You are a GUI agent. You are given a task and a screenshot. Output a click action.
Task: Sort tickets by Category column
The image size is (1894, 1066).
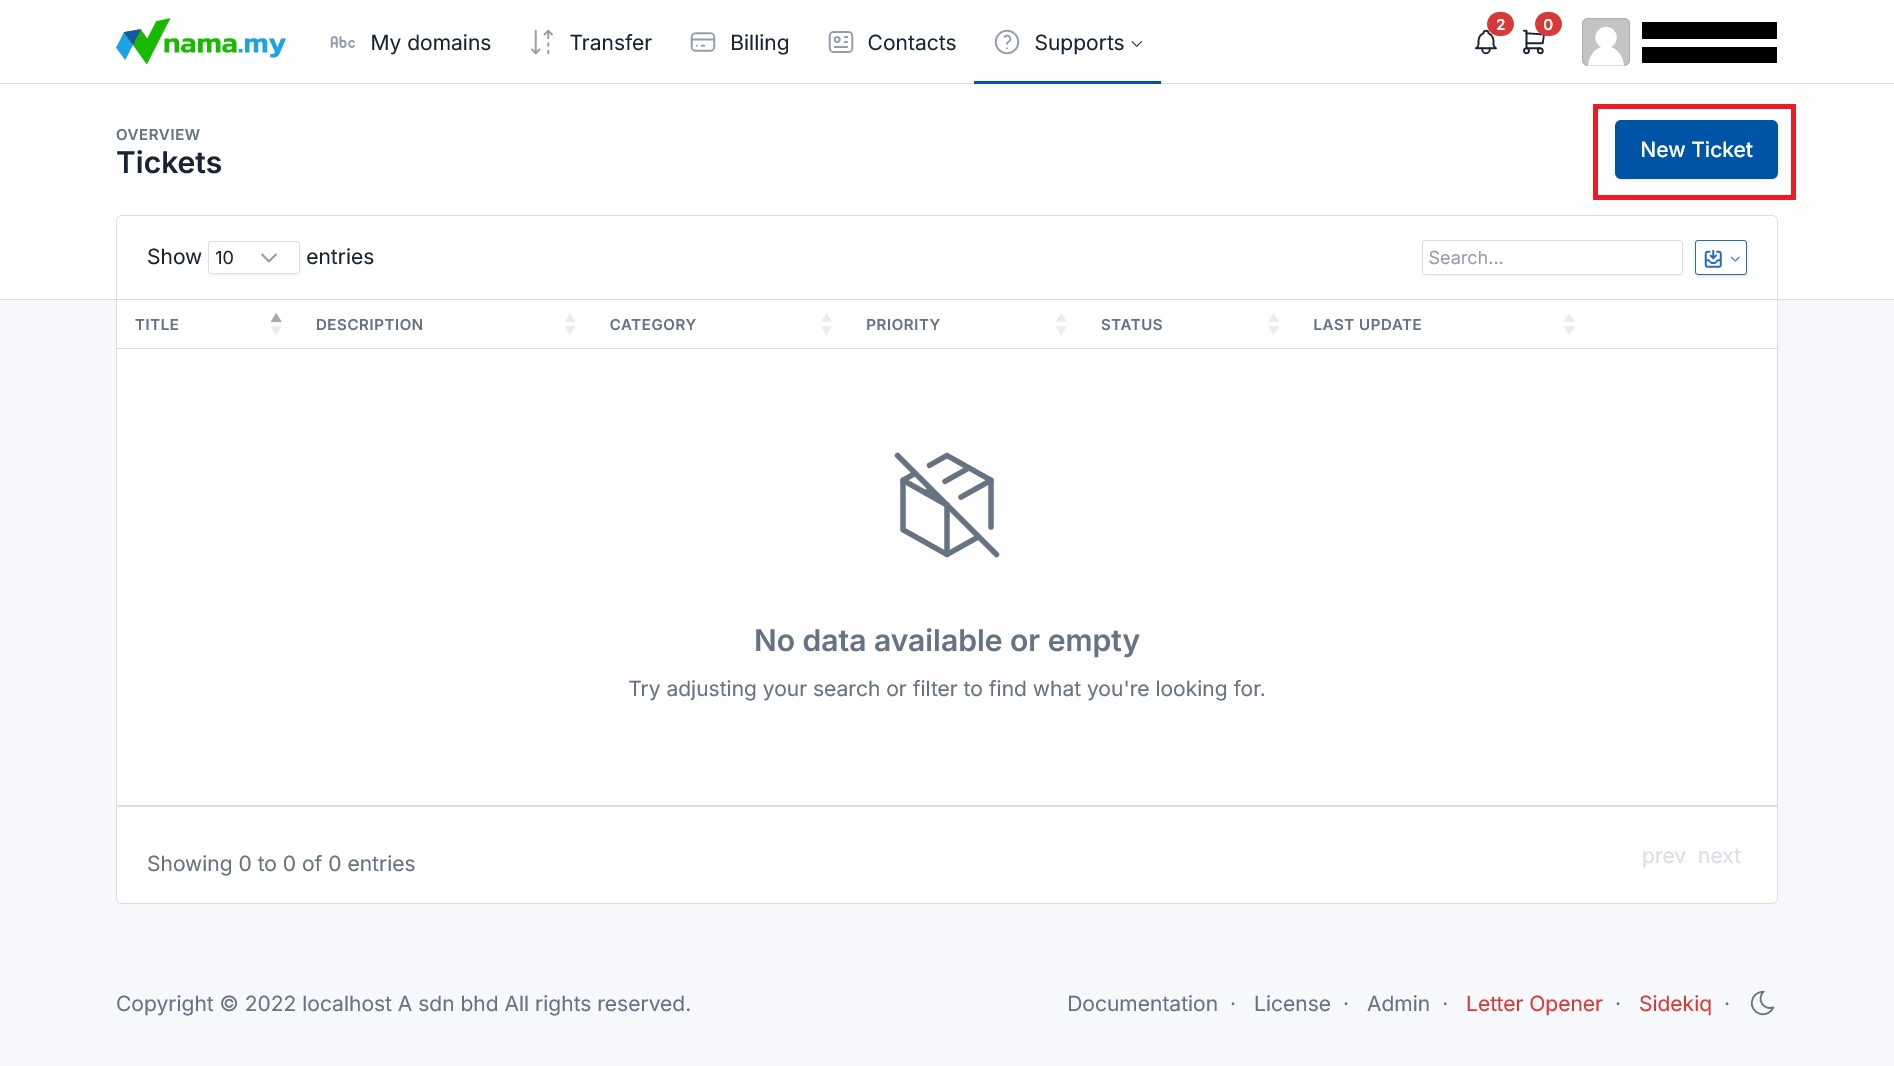[x=652, y=324]
